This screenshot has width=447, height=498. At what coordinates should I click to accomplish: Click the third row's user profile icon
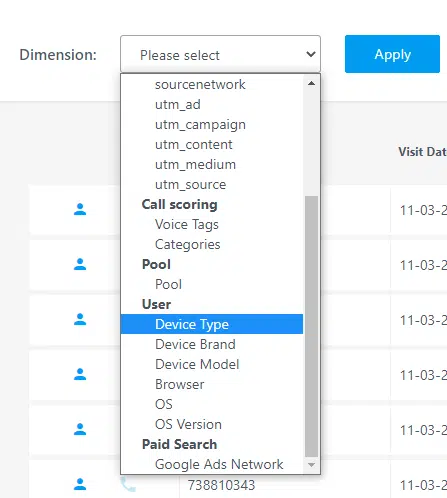[x=80, y=319]
